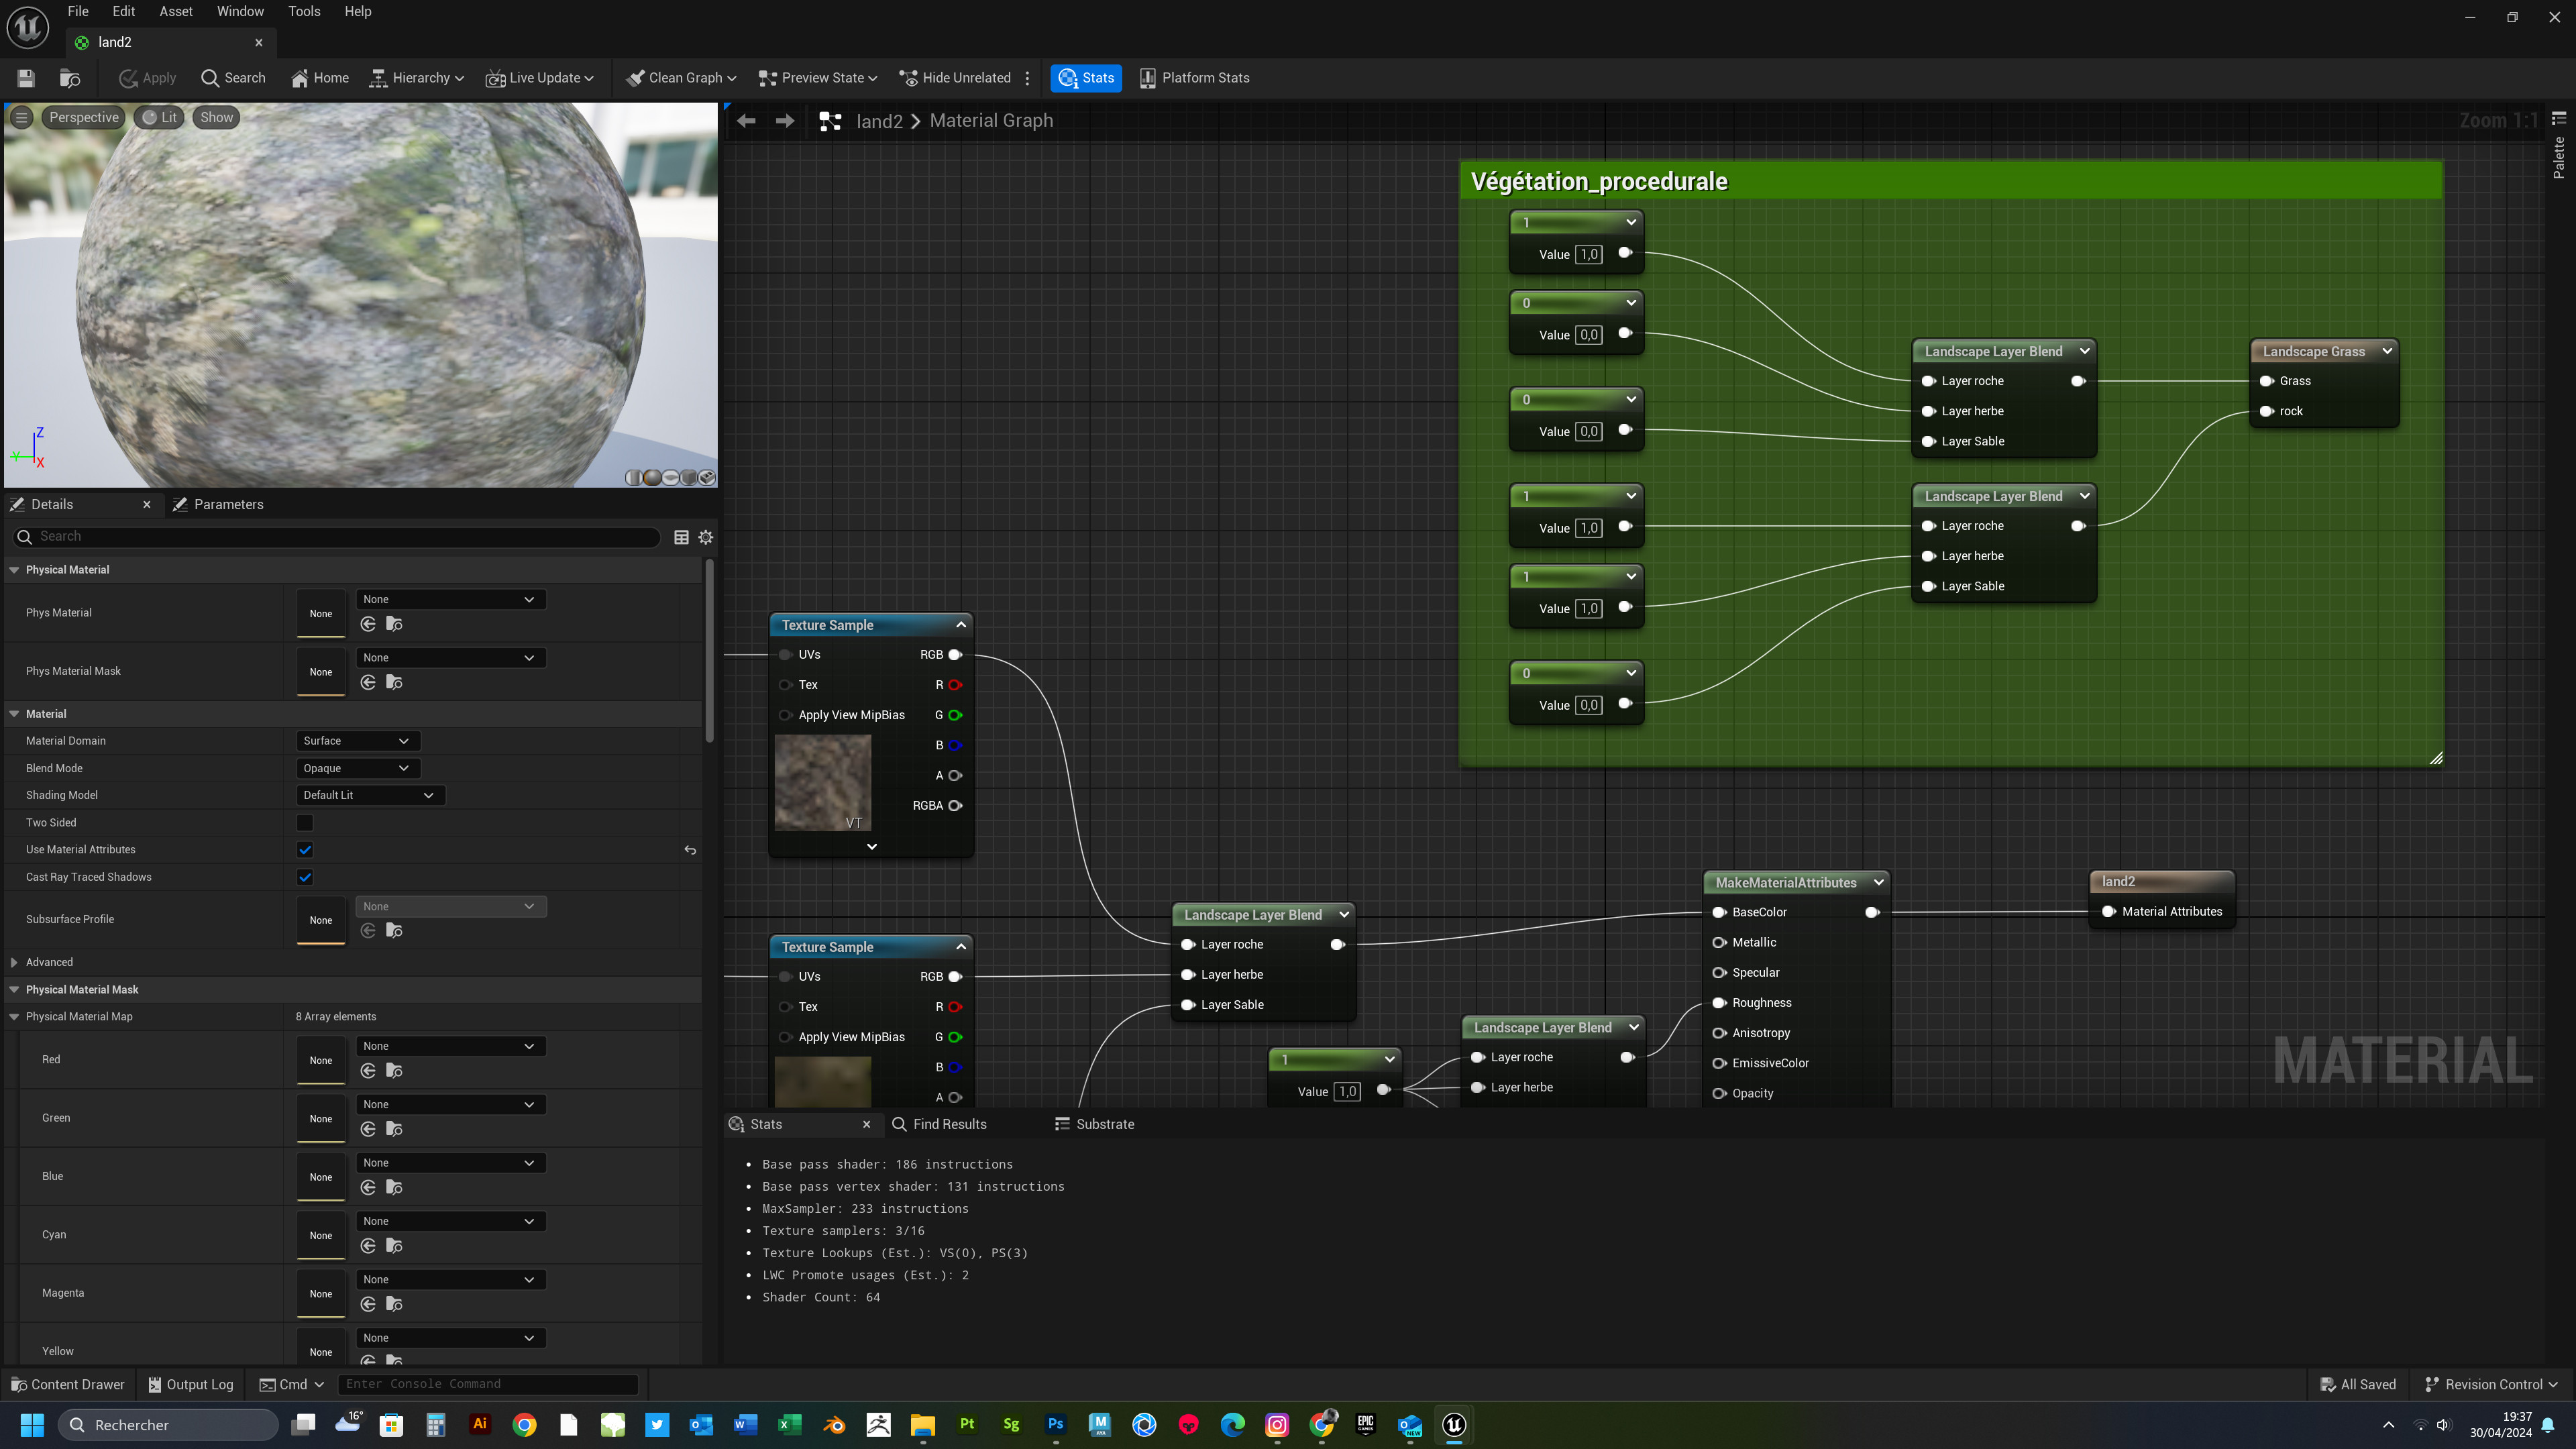The height and width of the screenshot is (1449, 2576).
Task: Open the File menu
Action: click(x=78, y=11)
